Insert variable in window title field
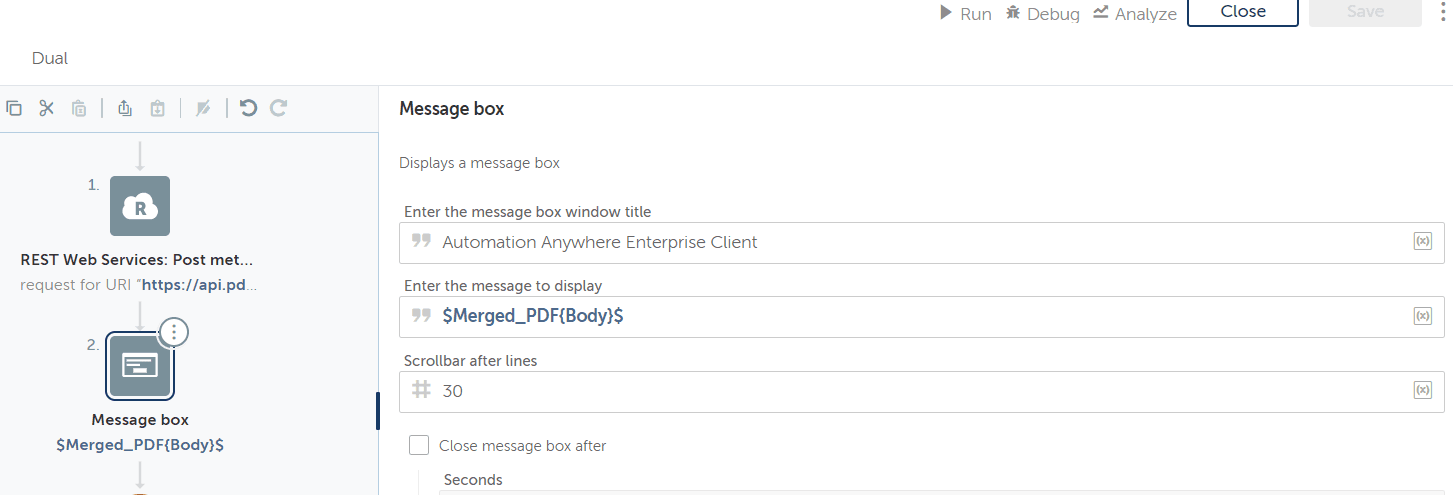The width and height of the screenshot is (1453, 495). tap(1423, 242)
